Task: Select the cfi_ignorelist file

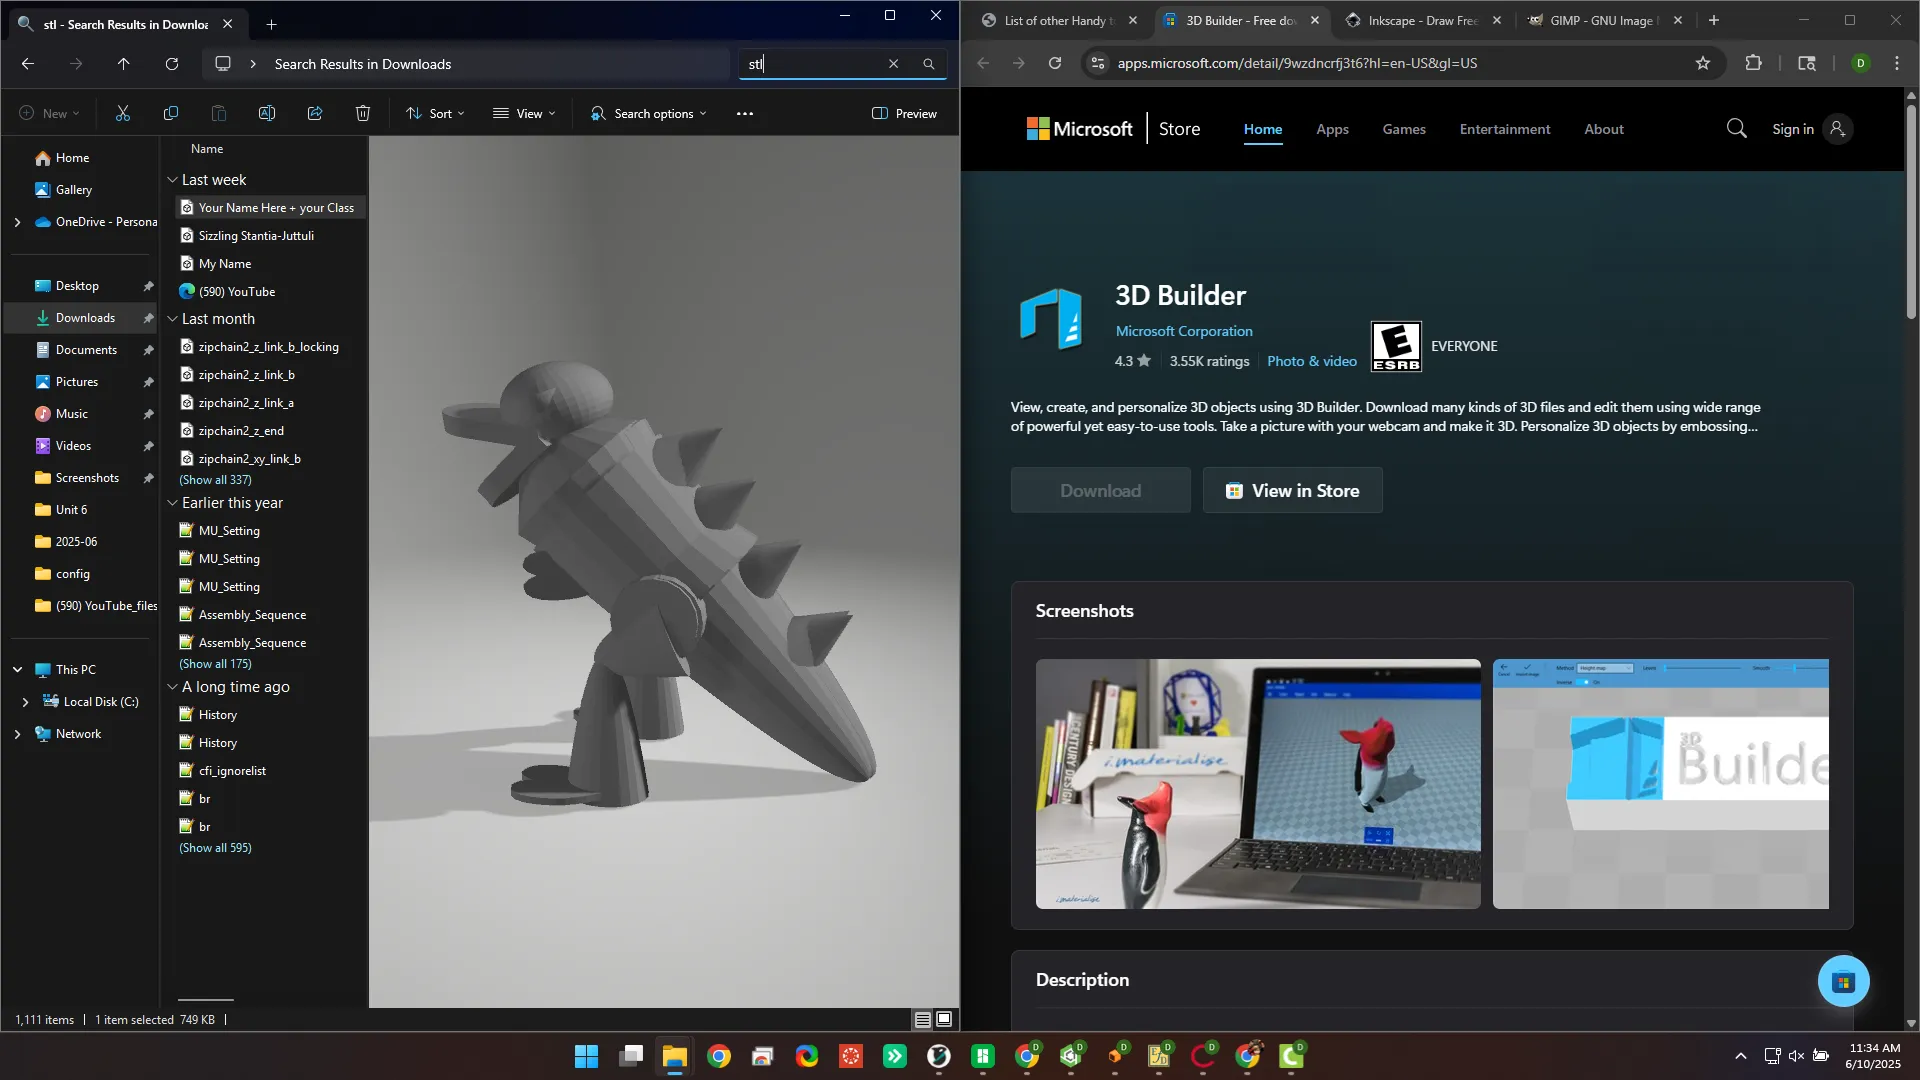Action: point(232,771)
